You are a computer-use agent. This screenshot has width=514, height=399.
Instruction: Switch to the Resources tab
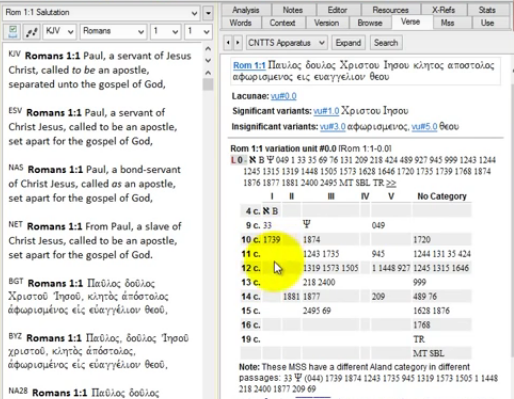(390, 10)
